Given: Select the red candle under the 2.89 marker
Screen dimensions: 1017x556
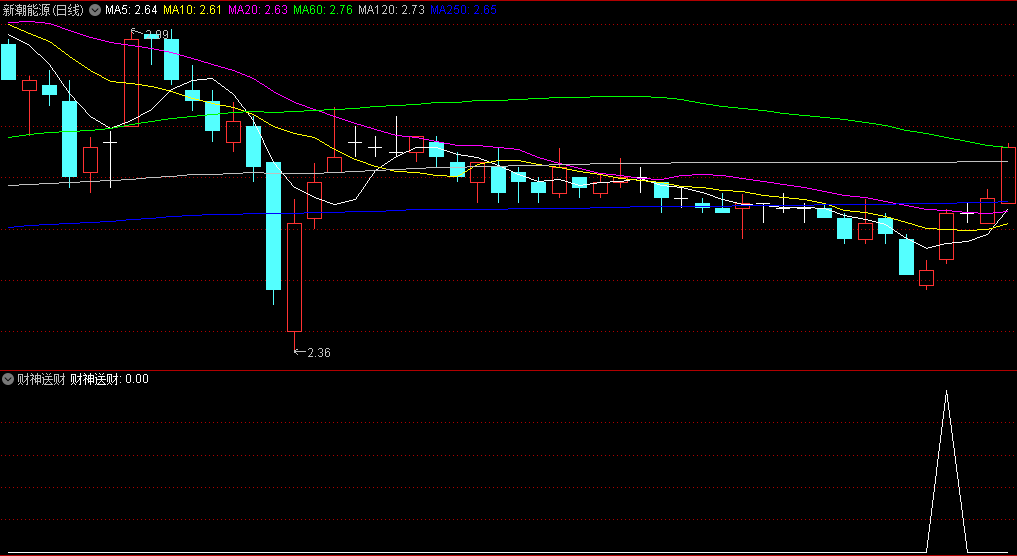Looking at the screenshot, I should 132,82.
